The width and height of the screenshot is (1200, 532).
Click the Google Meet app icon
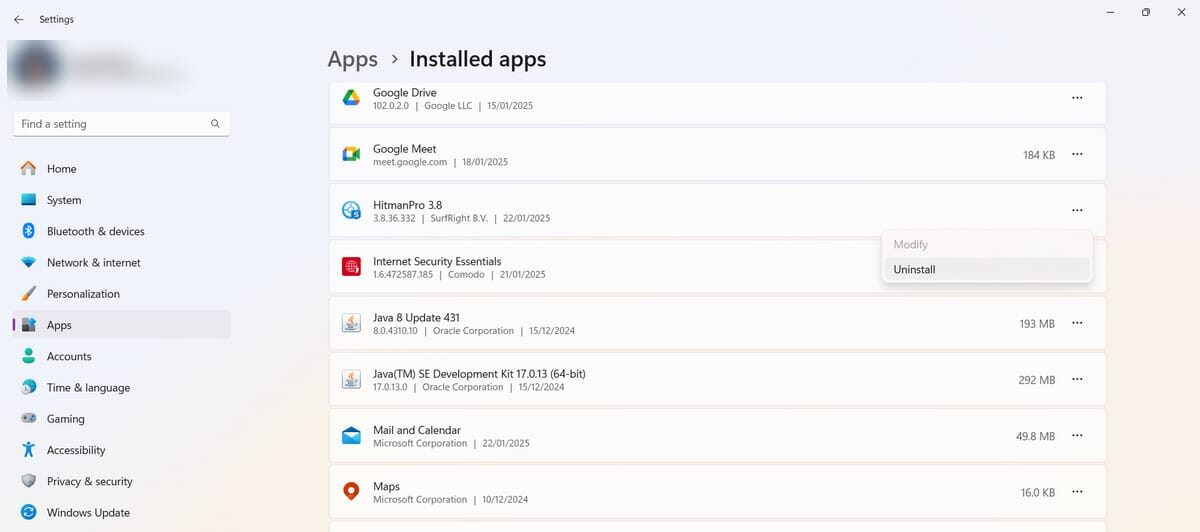click(351, 154)
